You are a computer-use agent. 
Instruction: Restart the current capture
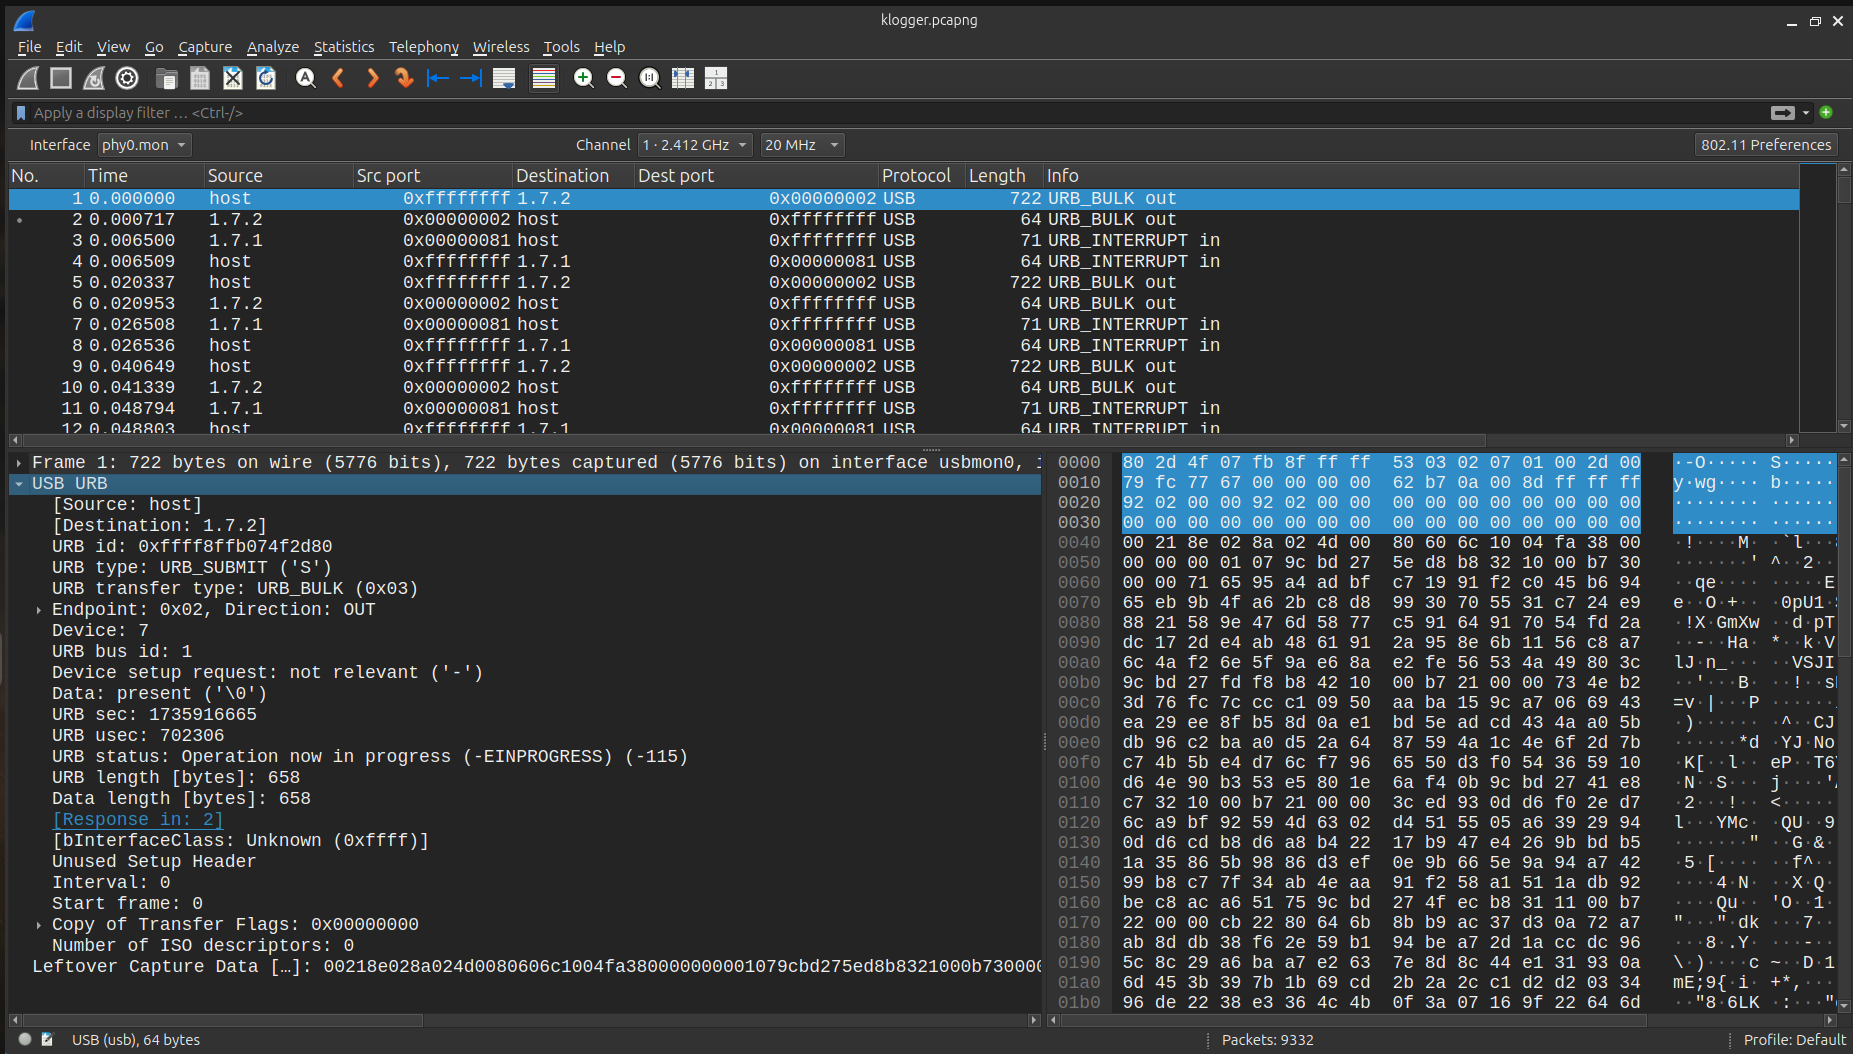(x=94, y=78)
